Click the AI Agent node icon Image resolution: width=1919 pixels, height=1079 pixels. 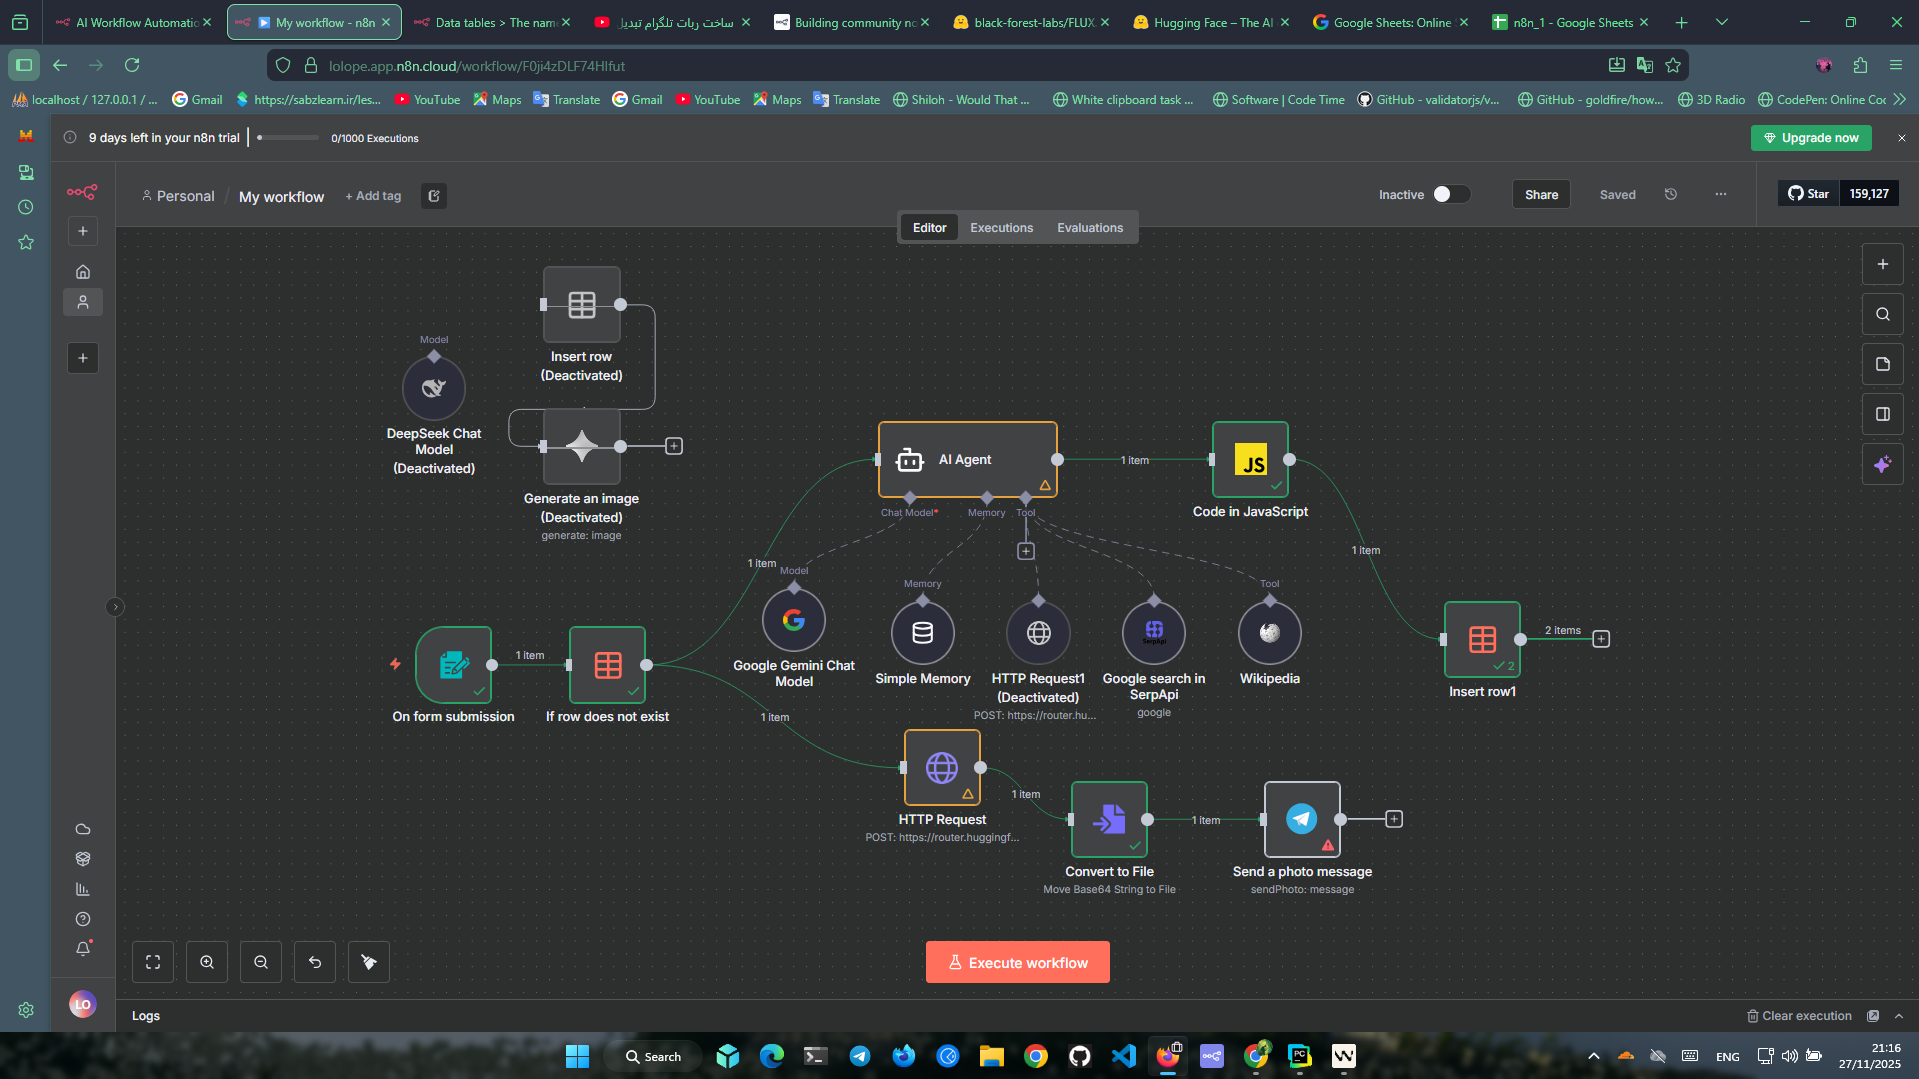pyautogui.click(x=909, y=460)
